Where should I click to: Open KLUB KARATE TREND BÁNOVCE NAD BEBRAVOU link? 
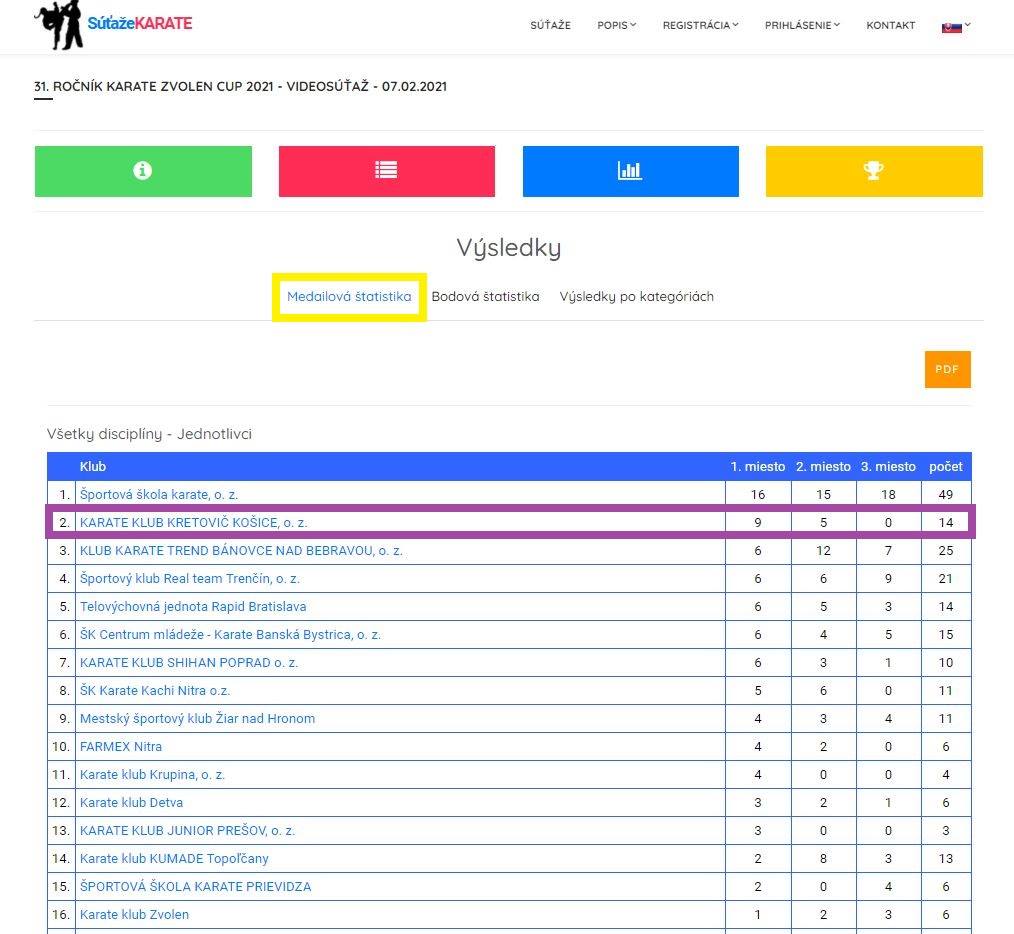pos(241,550)
